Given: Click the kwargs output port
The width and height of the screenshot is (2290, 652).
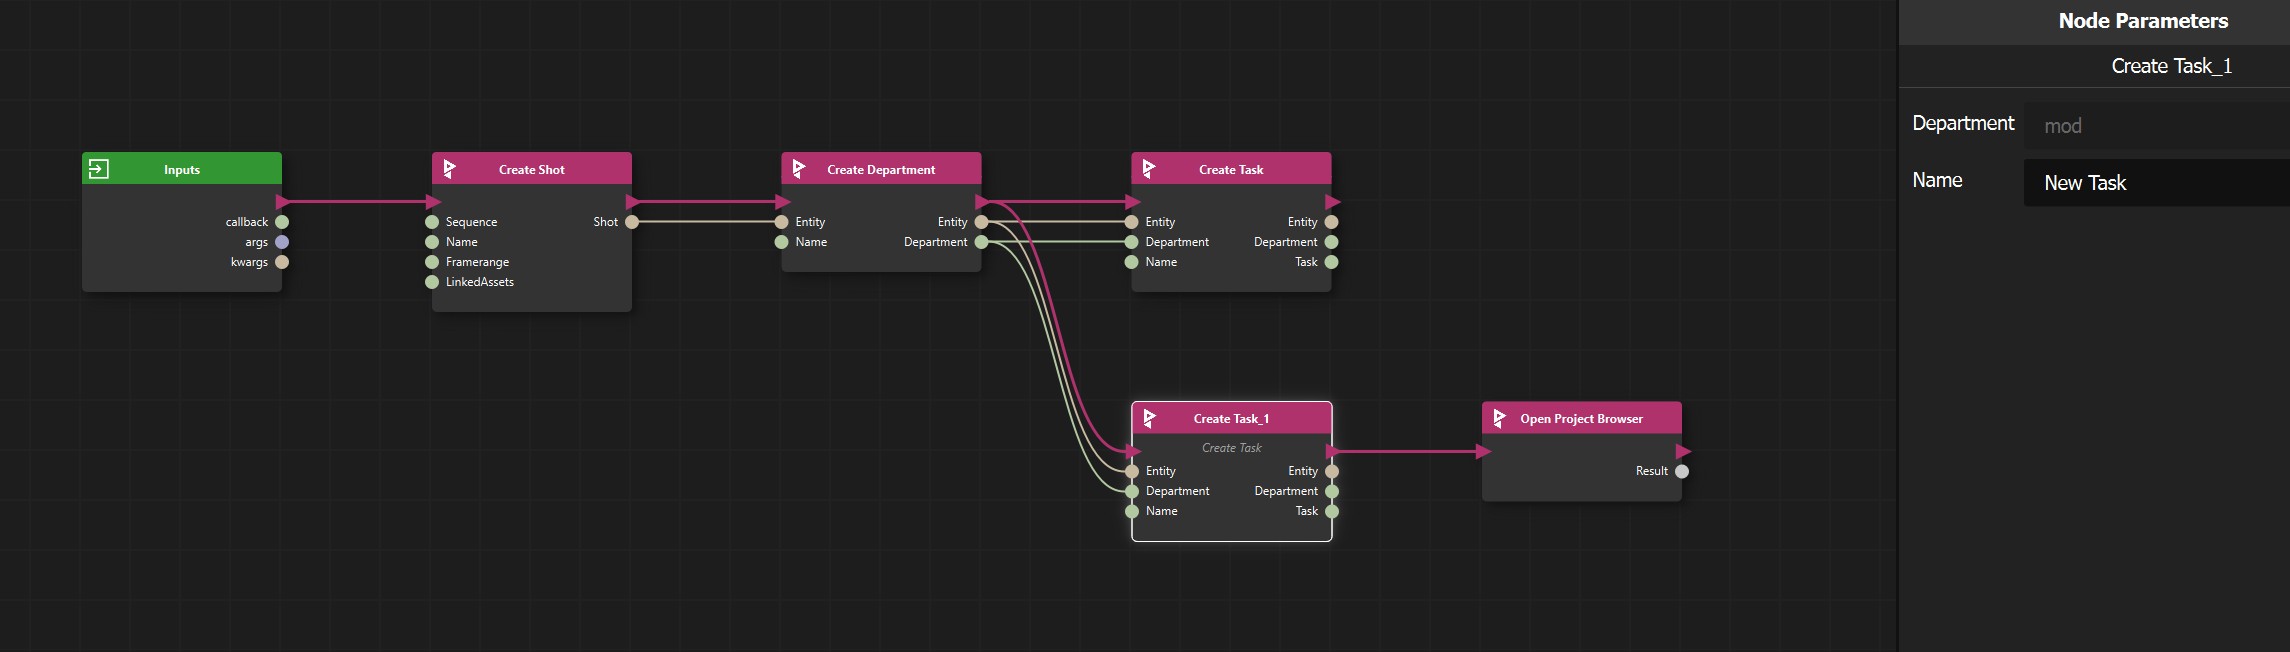Looking at the screenshot, I should tap(282, 262).
